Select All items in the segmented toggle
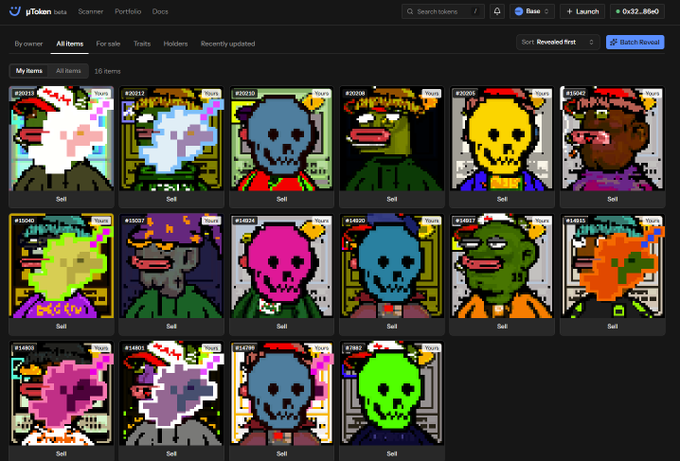Viewport: 680px width, 461px height. click(x=68, y=71)
